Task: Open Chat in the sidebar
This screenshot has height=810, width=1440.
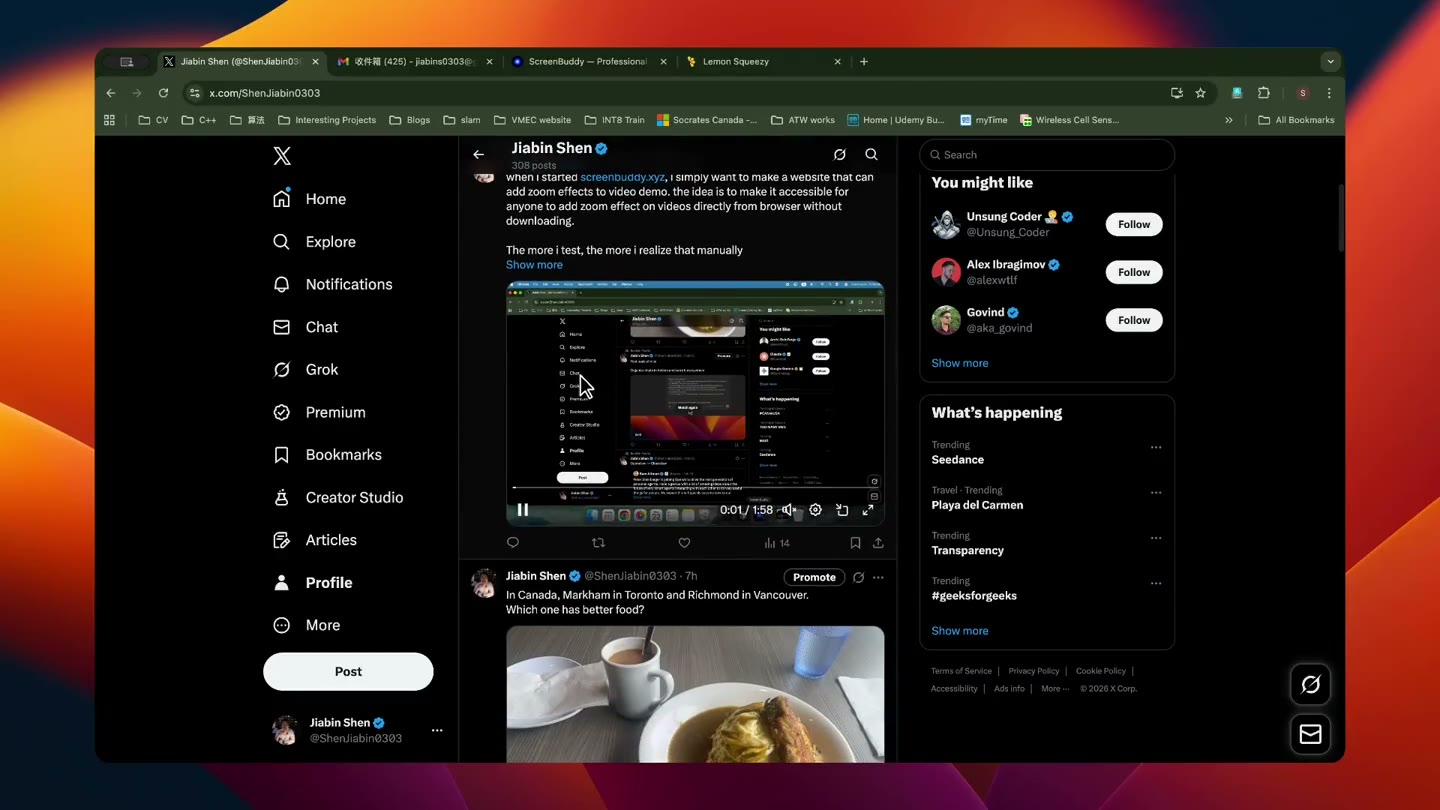Action: click(305, 327)
